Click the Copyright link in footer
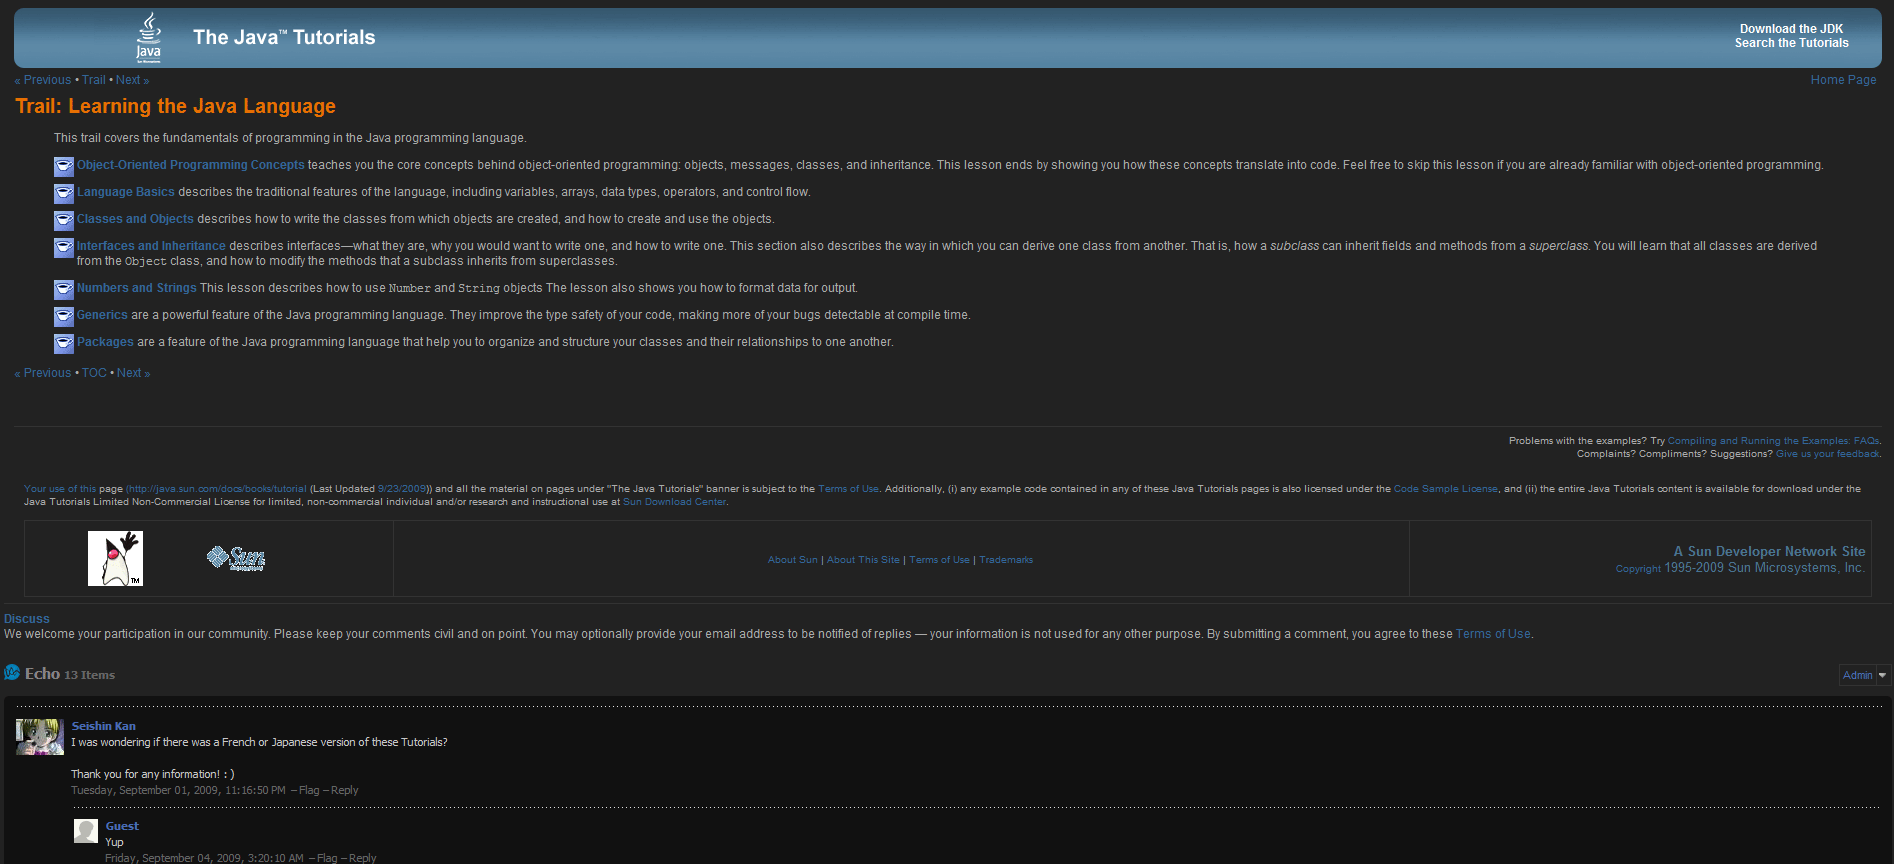 point(1638,569)
